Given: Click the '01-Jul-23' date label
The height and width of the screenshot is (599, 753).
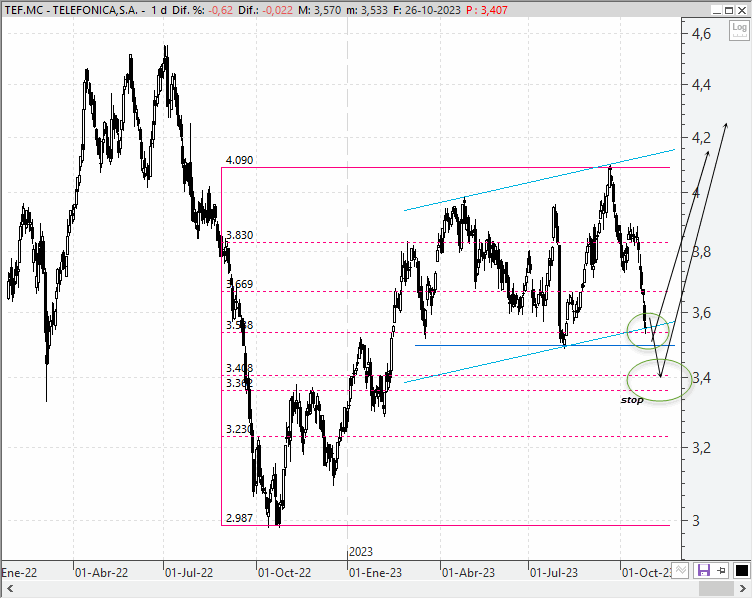Looking at the screenshot, I should [x=554, y=573].
